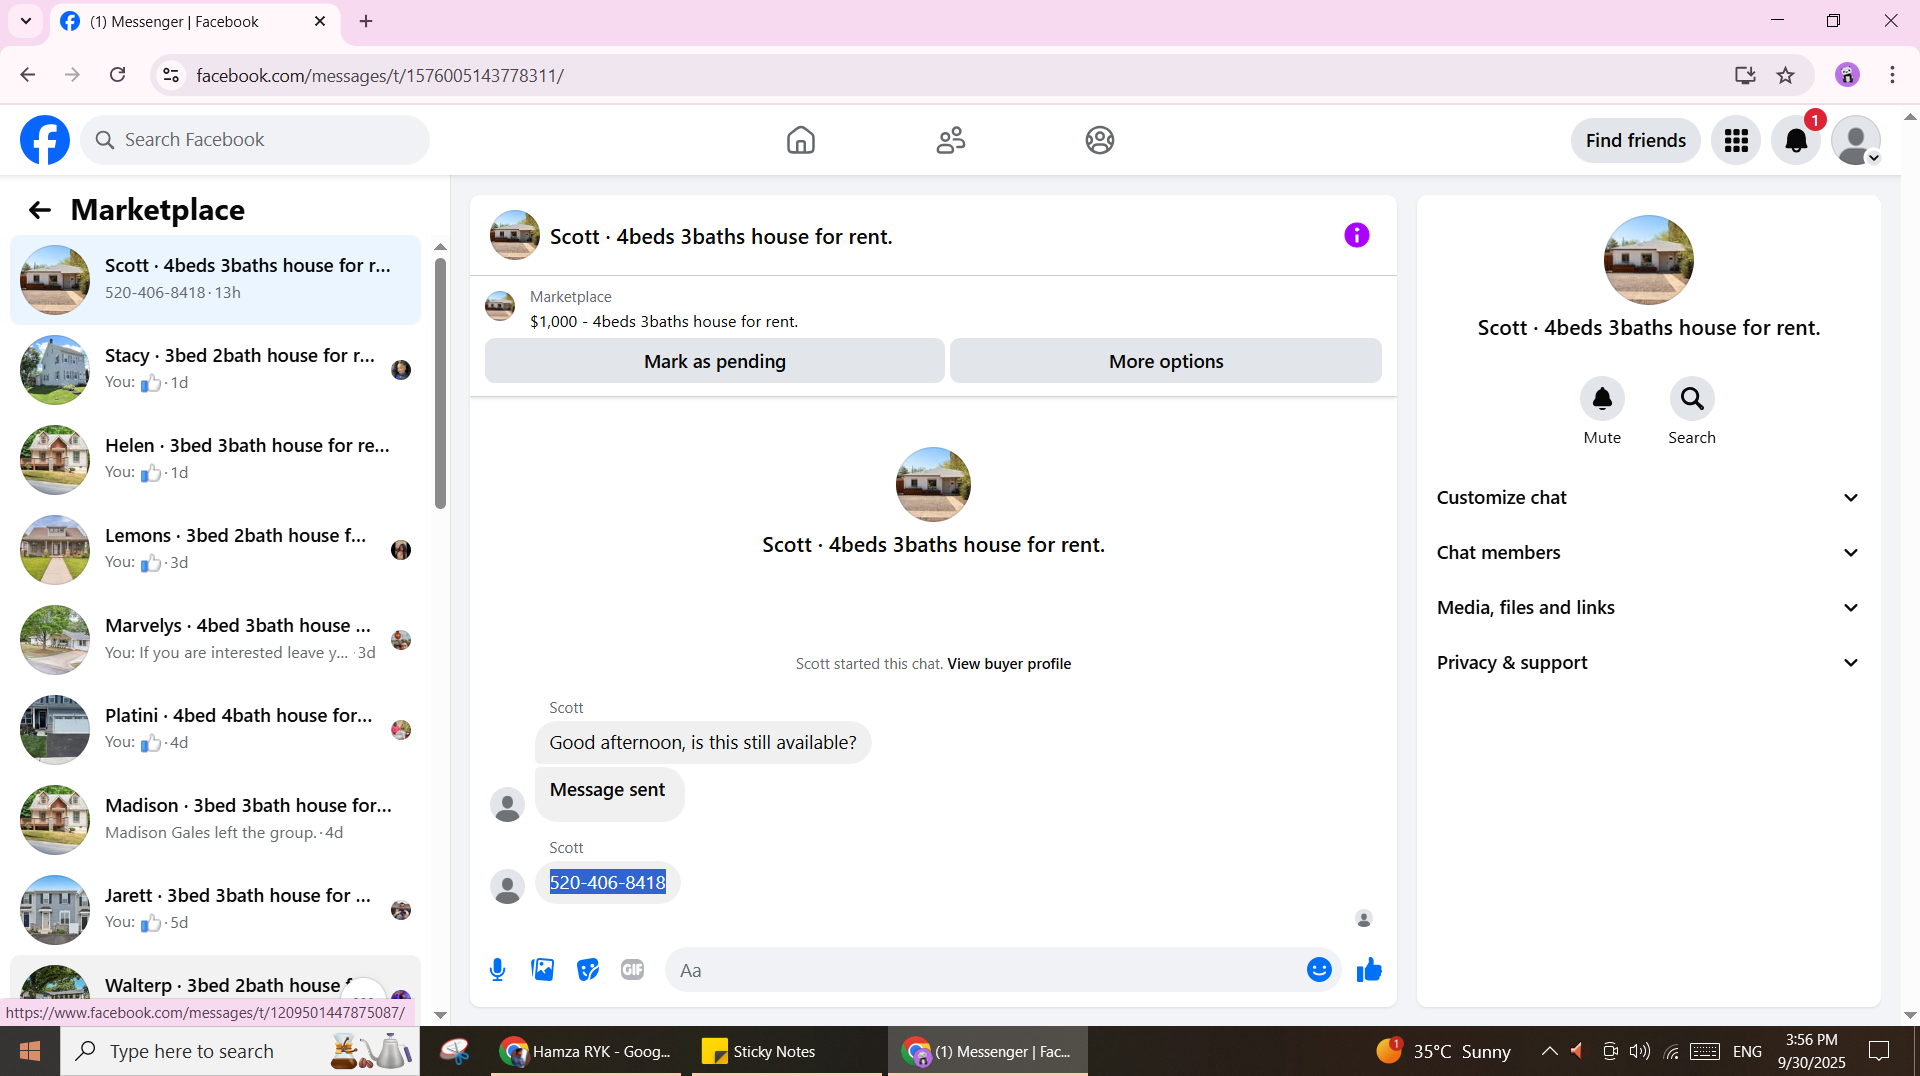Click More options for the listing
The image size is (1920, 1076).
point(1166,361)
